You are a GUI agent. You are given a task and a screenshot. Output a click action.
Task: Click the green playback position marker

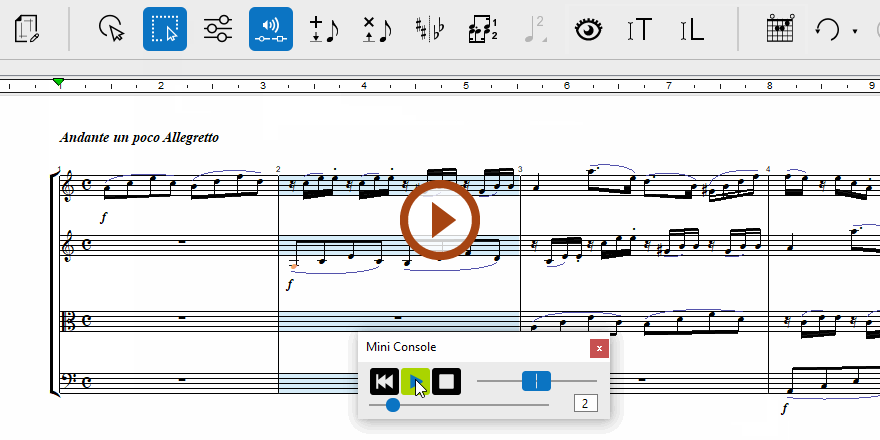pyautogui.click(x=58, y=82)
